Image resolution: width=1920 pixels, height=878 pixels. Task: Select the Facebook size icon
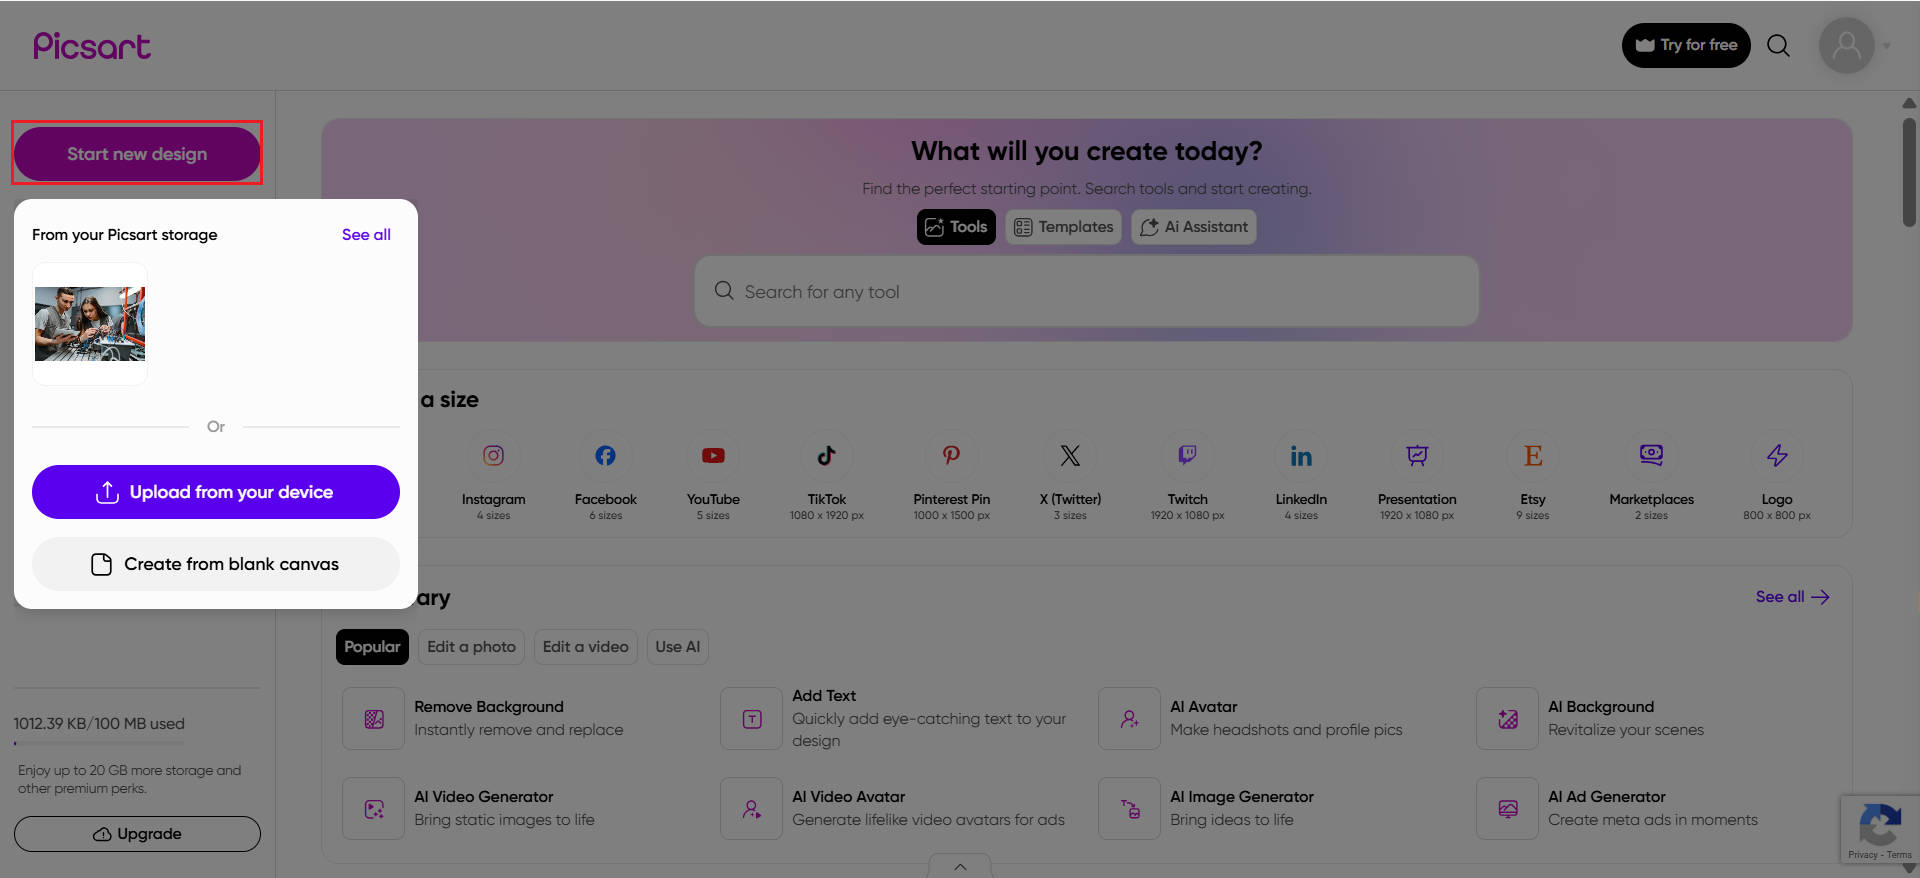pos(606,456)
